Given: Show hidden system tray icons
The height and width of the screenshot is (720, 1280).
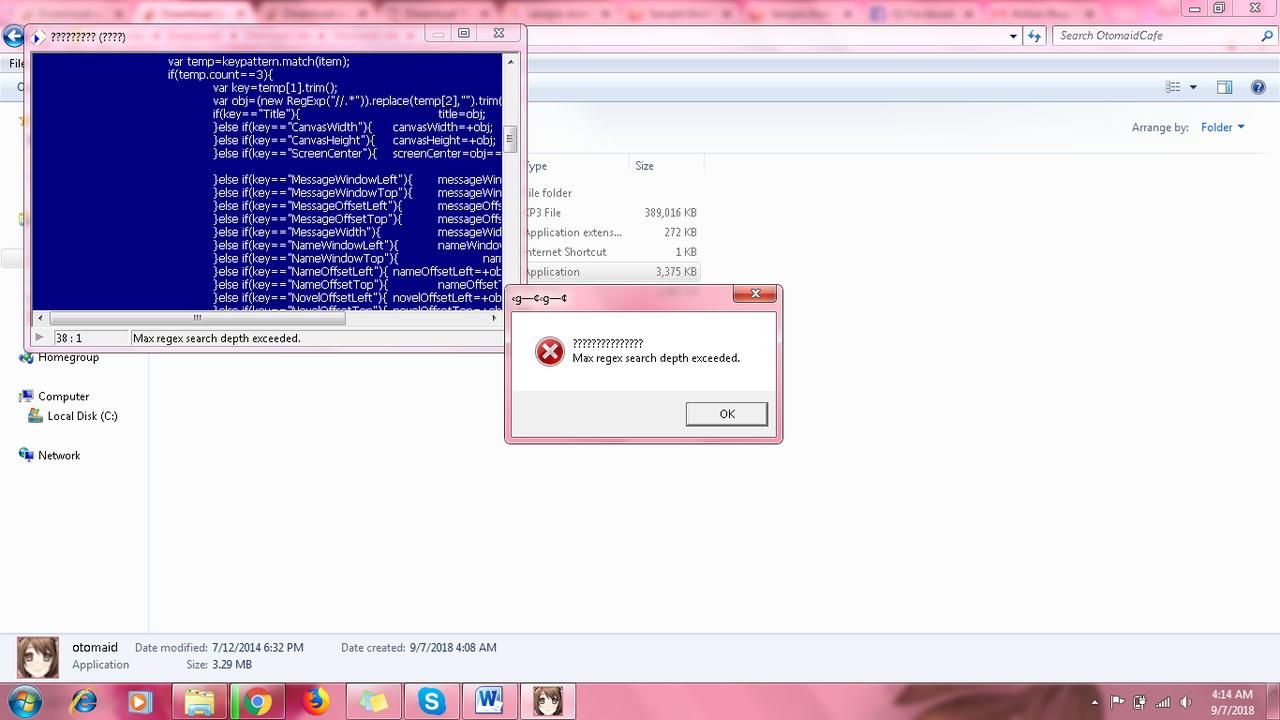Looking at the screenshot, I should 1095,702.
